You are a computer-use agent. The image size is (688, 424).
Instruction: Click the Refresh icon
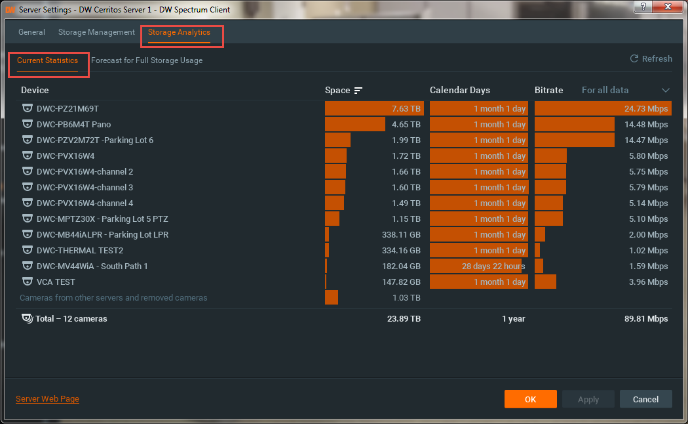pyautogui.click(x=634, y=59)
